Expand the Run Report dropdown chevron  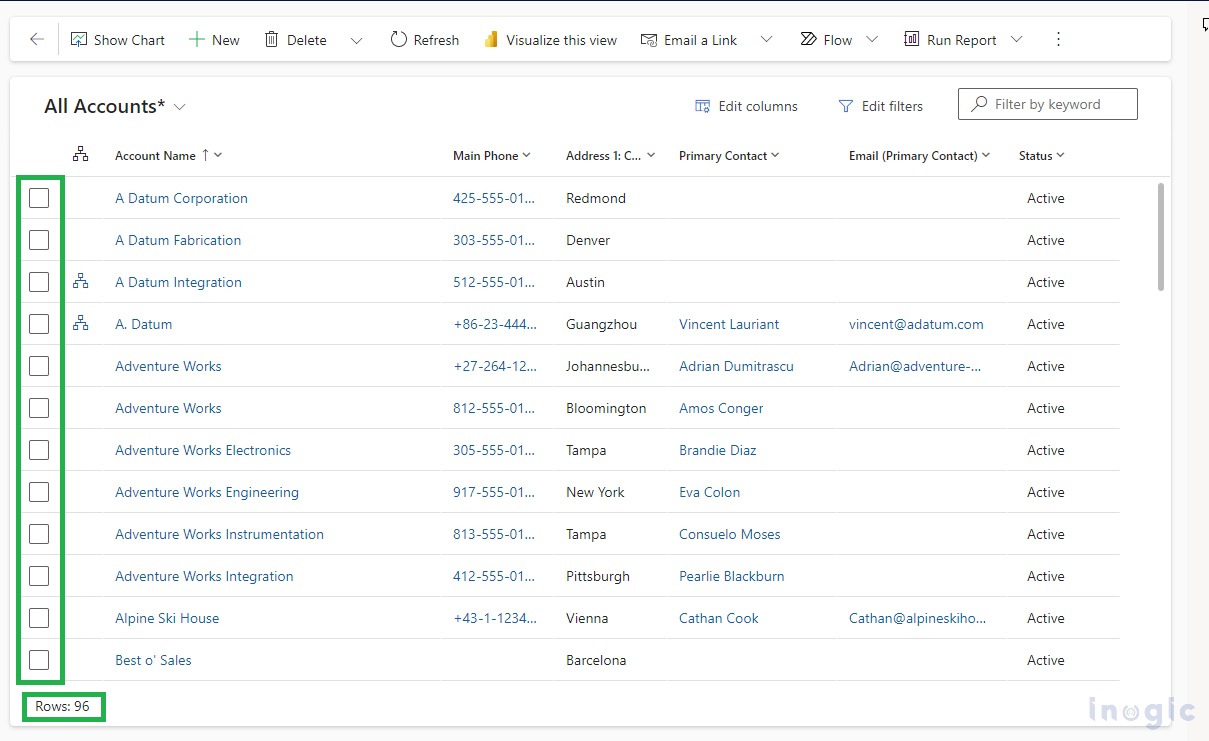tap(1017, 40)
